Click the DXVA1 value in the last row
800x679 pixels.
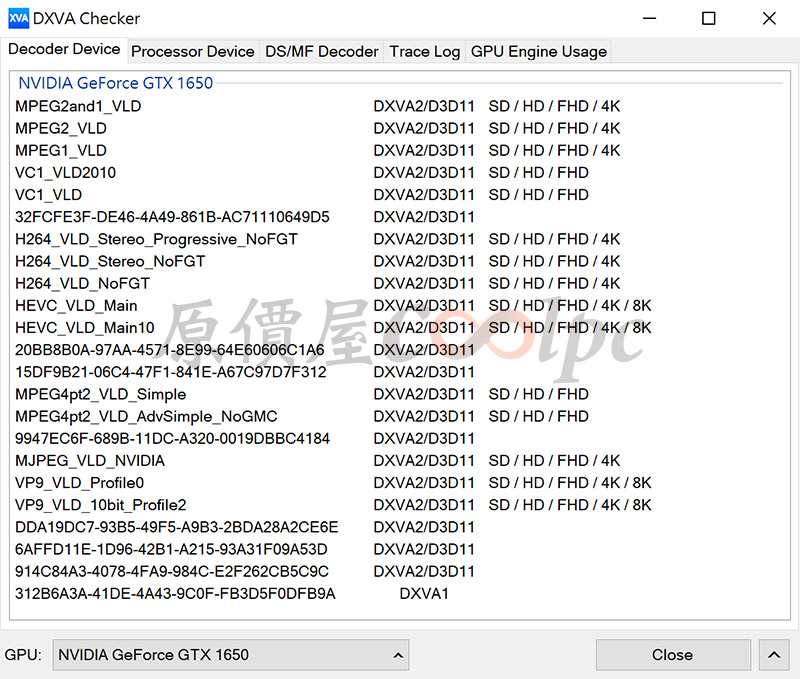coord(424,594)
